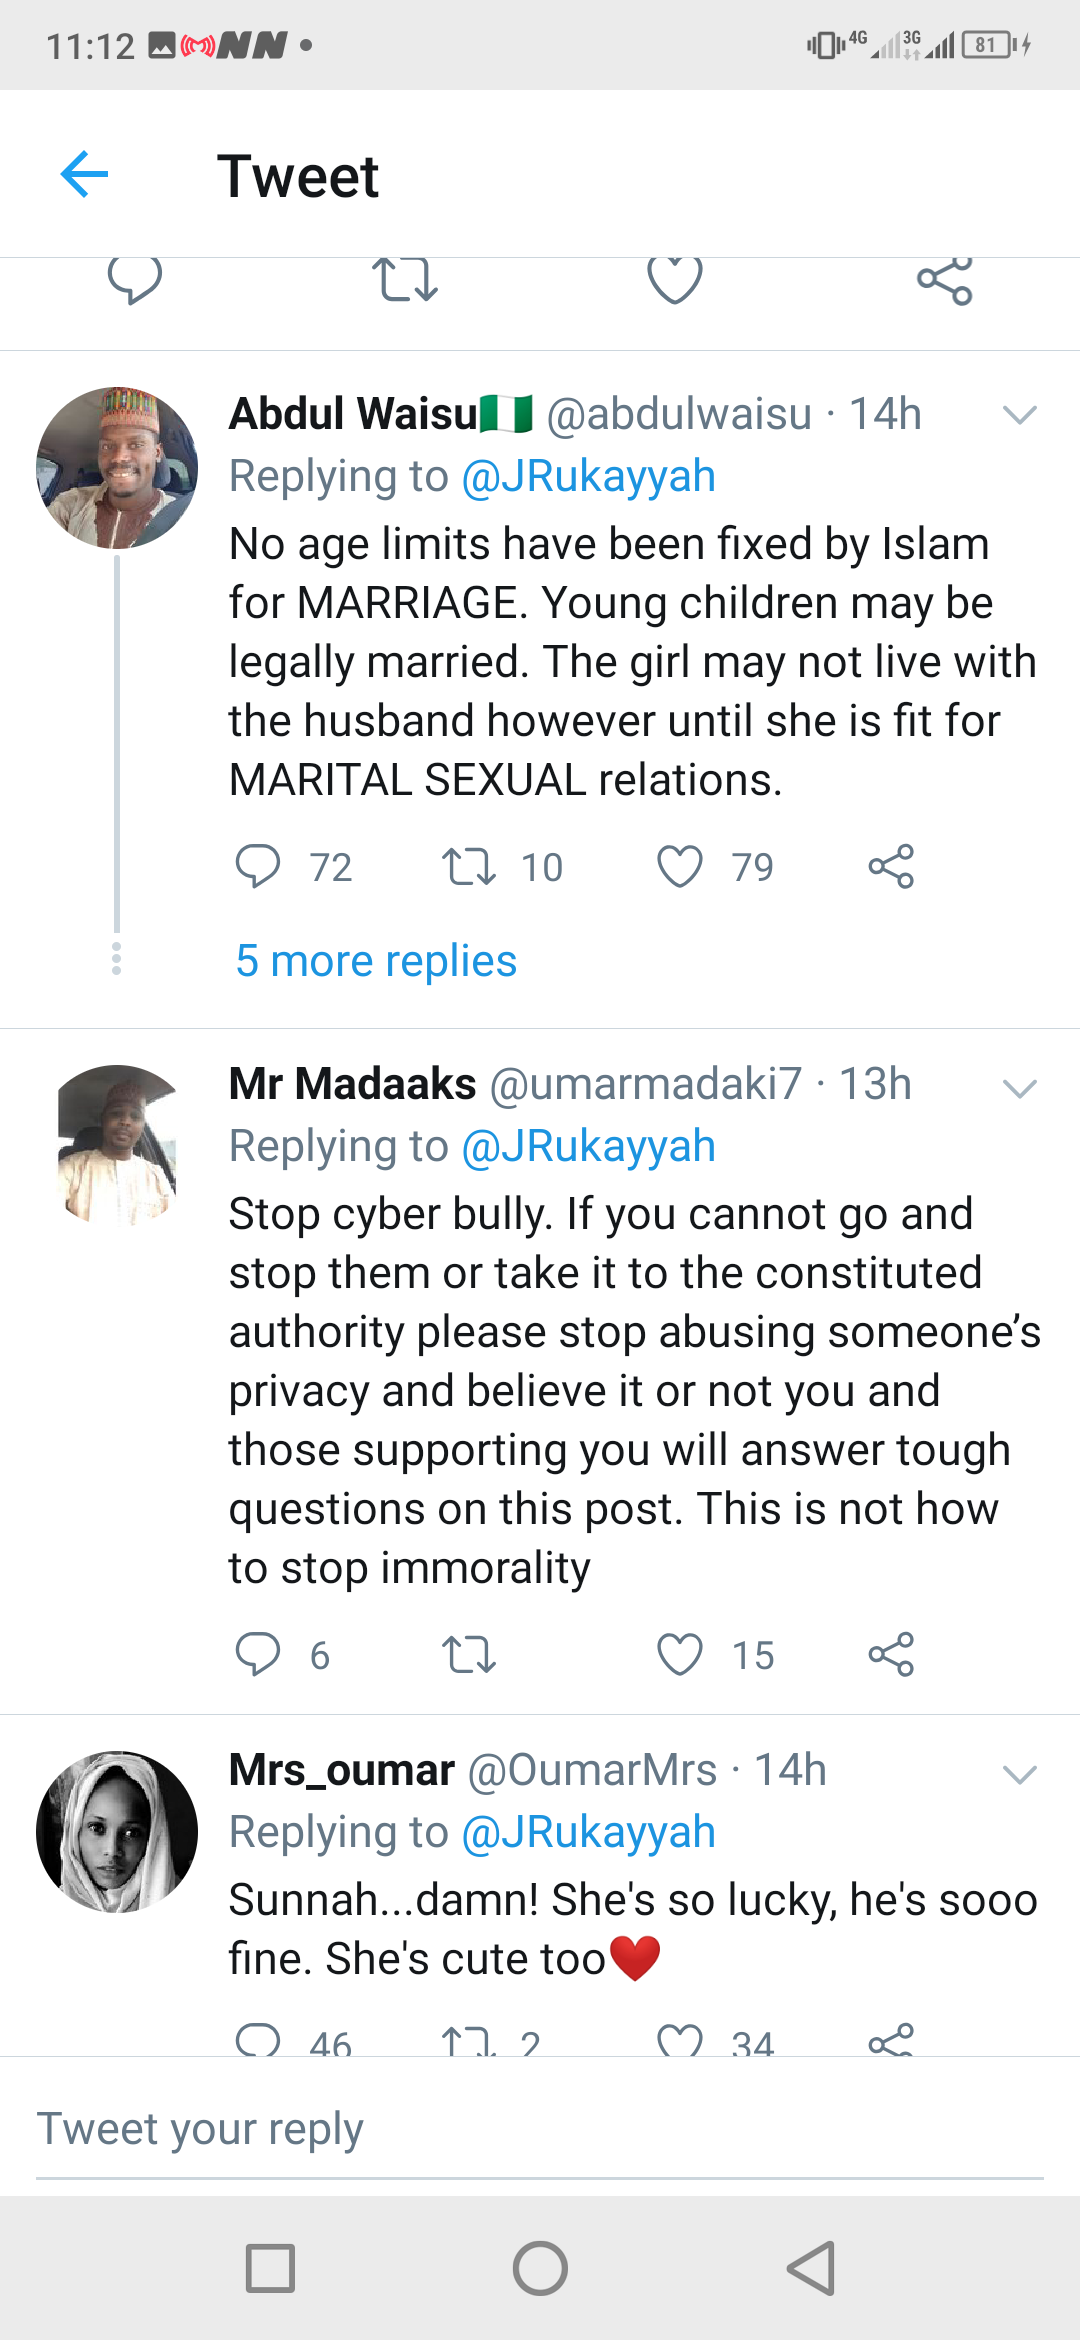Open comments on Mr Madaaks' tweet
Viewport: 1080px width, 2340px height.
click(257, 1654)
